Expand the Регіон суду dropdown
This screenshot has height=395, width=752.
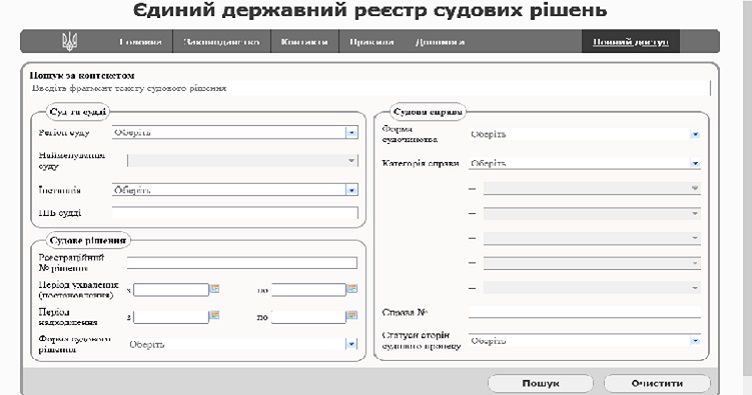click(x=352, y=133)
